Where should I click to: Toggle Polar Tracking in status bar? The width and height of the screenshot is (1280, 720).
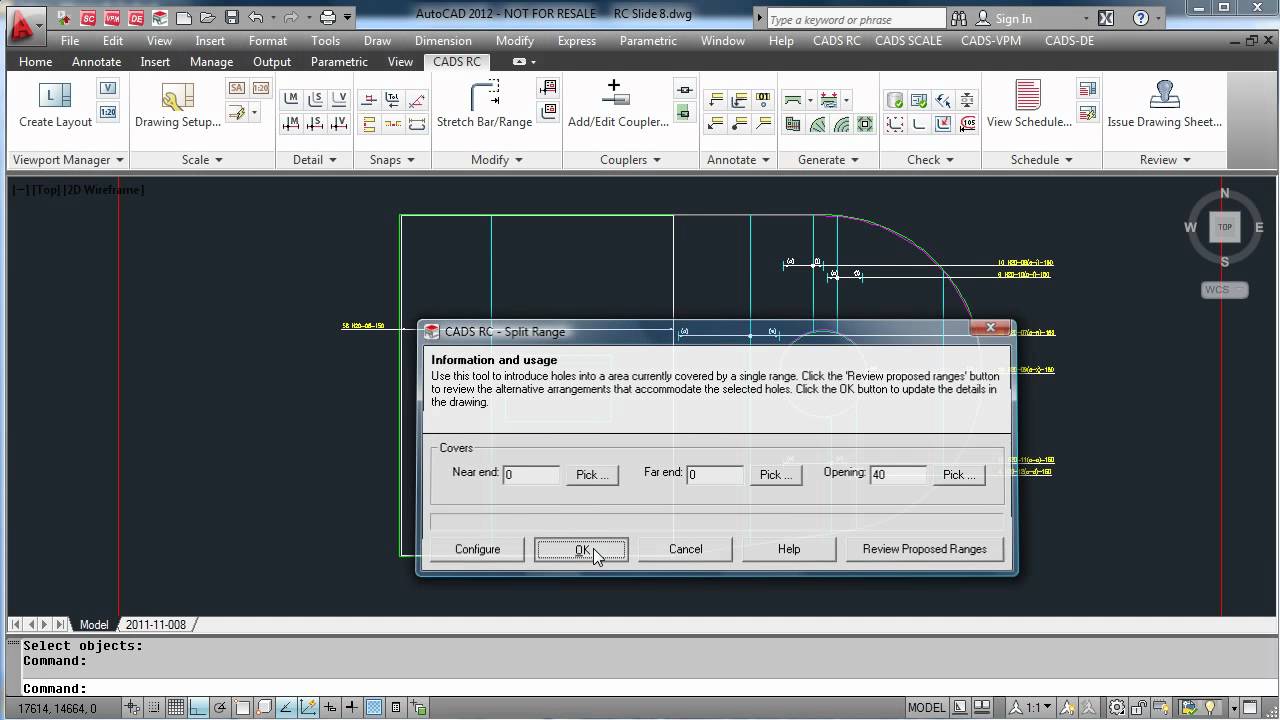coord(220,708)
